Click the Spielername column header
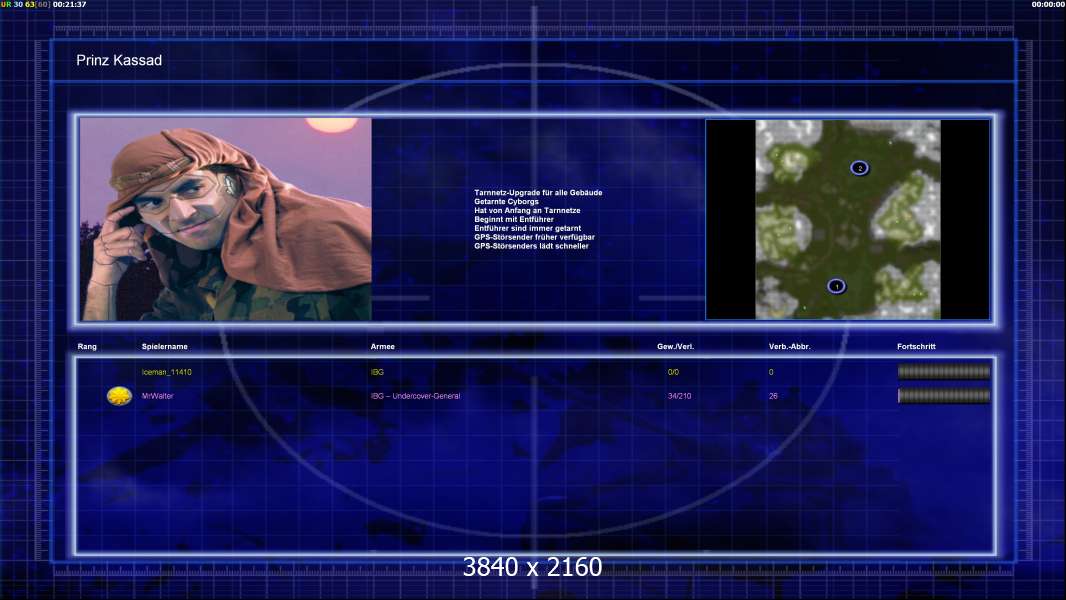 point(165,347)
